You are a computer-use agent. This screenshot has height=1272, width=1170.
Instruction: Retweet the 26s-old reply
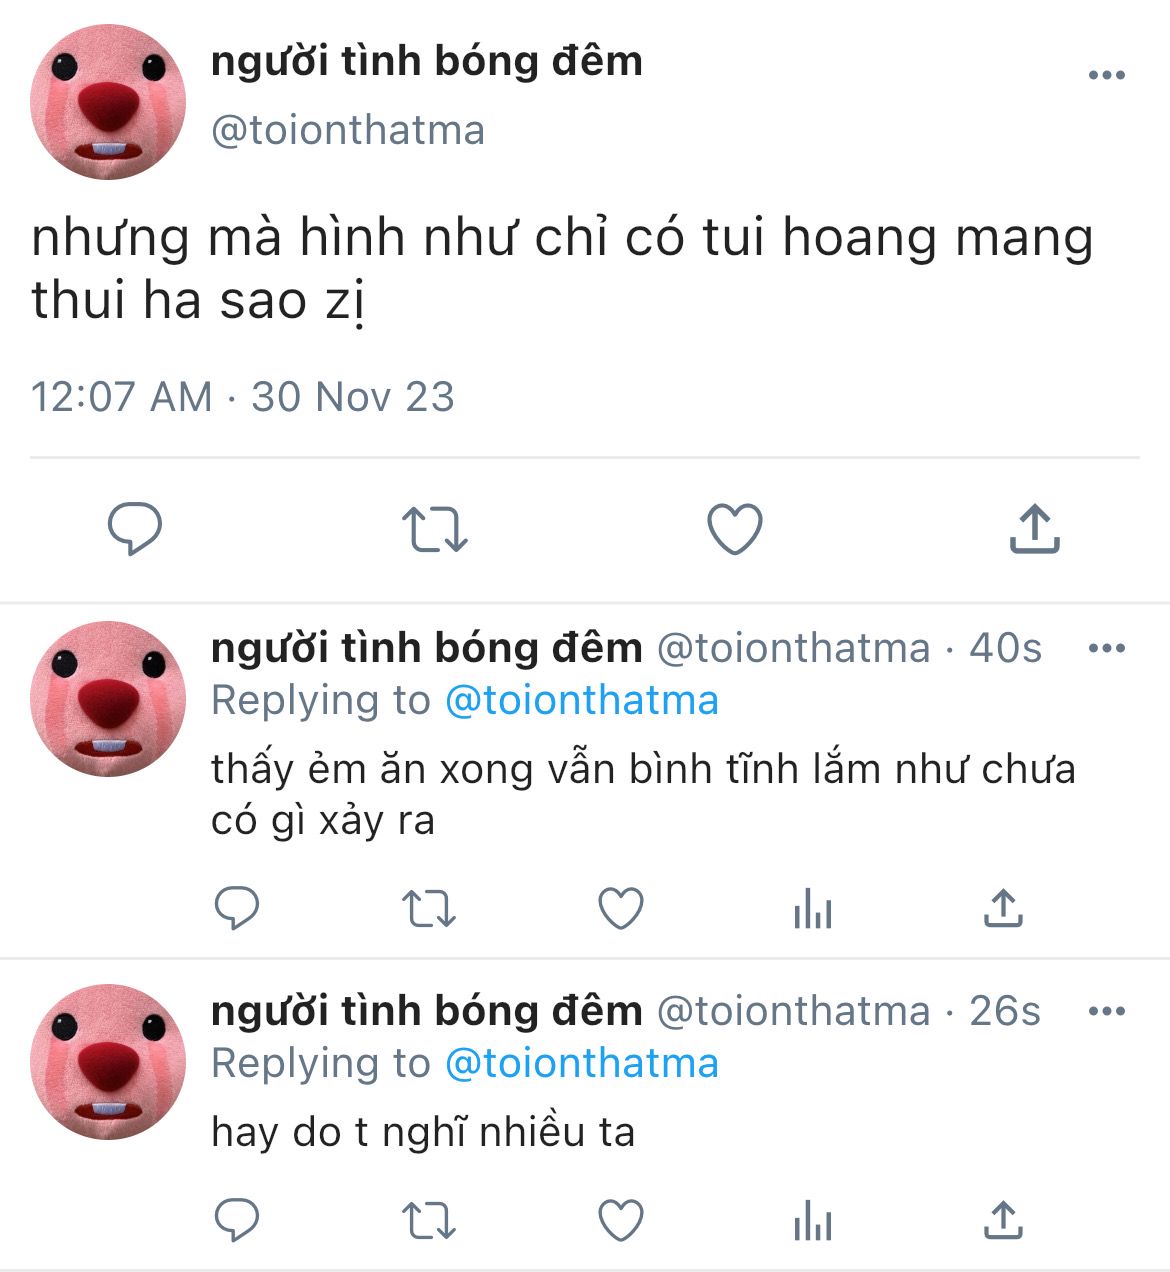(429, 1221)
